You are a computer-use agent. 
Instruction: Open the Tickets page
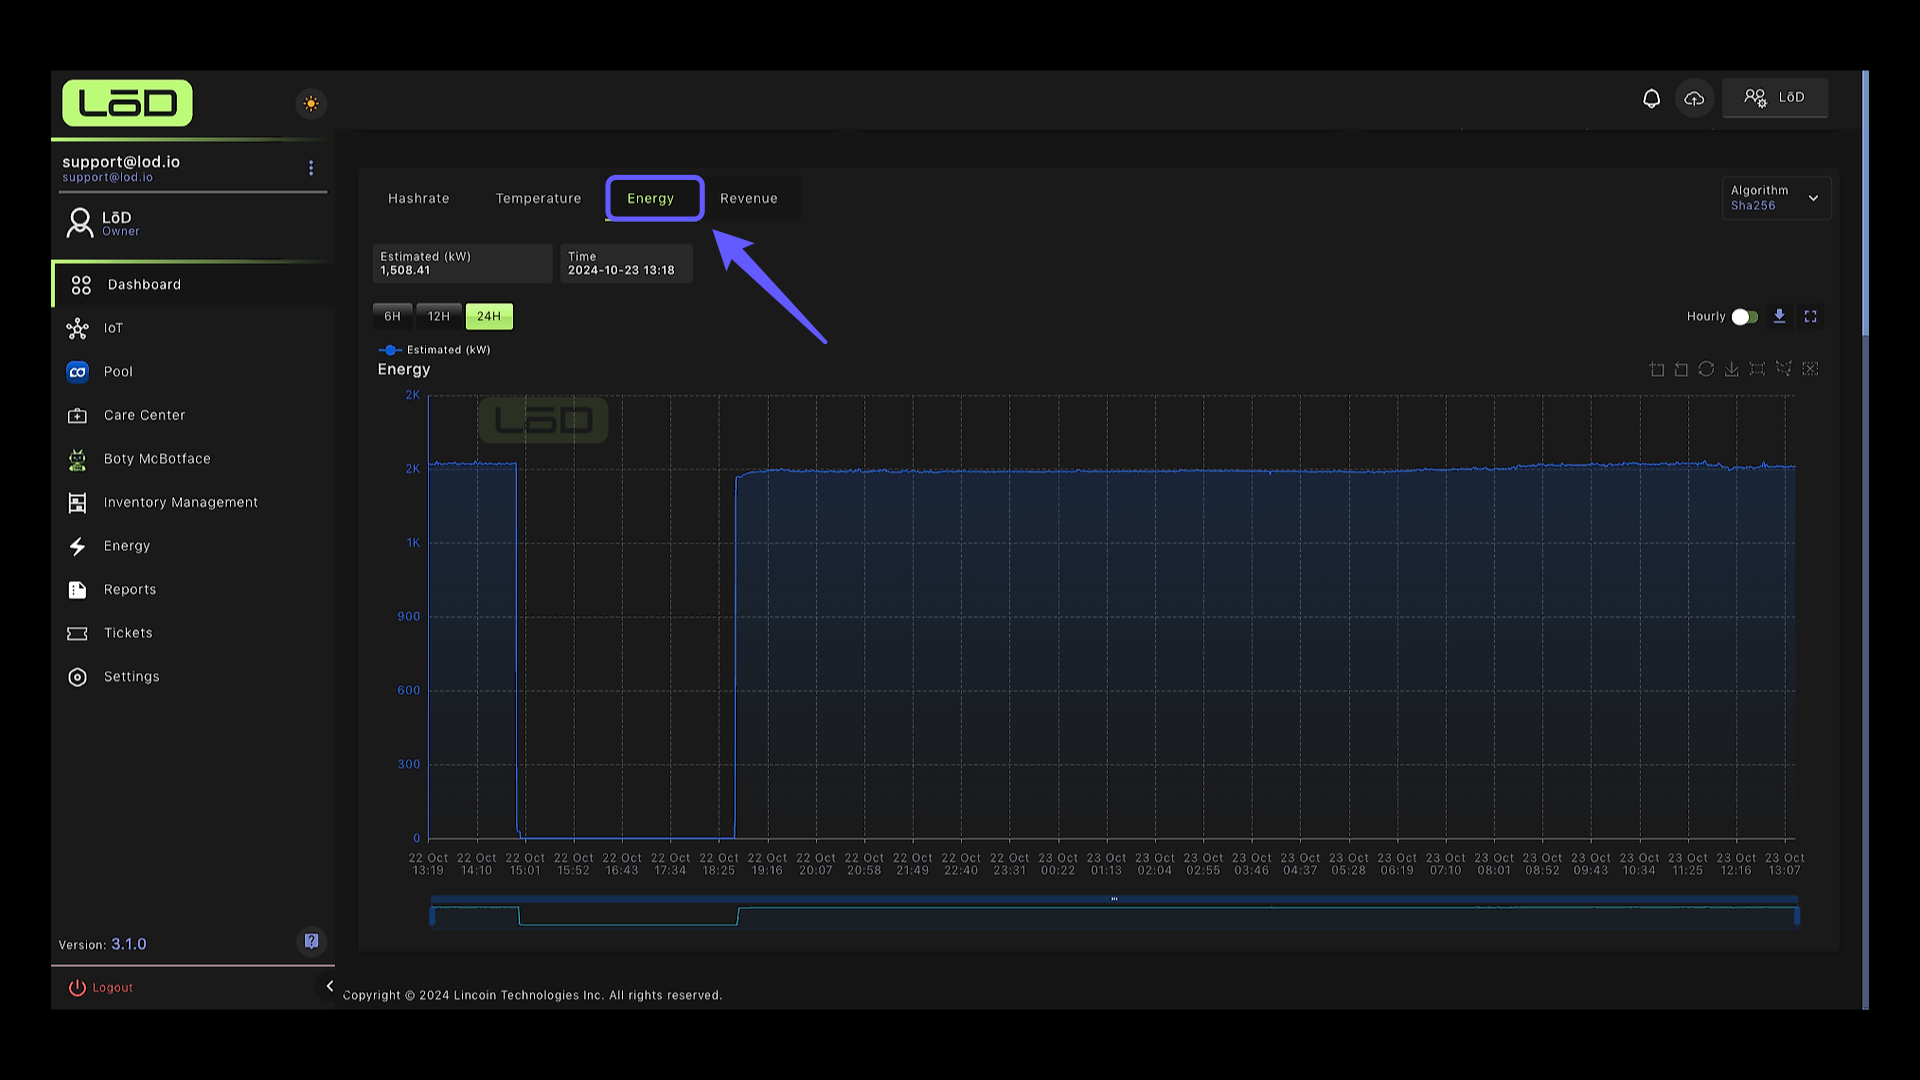pos(192,633)
